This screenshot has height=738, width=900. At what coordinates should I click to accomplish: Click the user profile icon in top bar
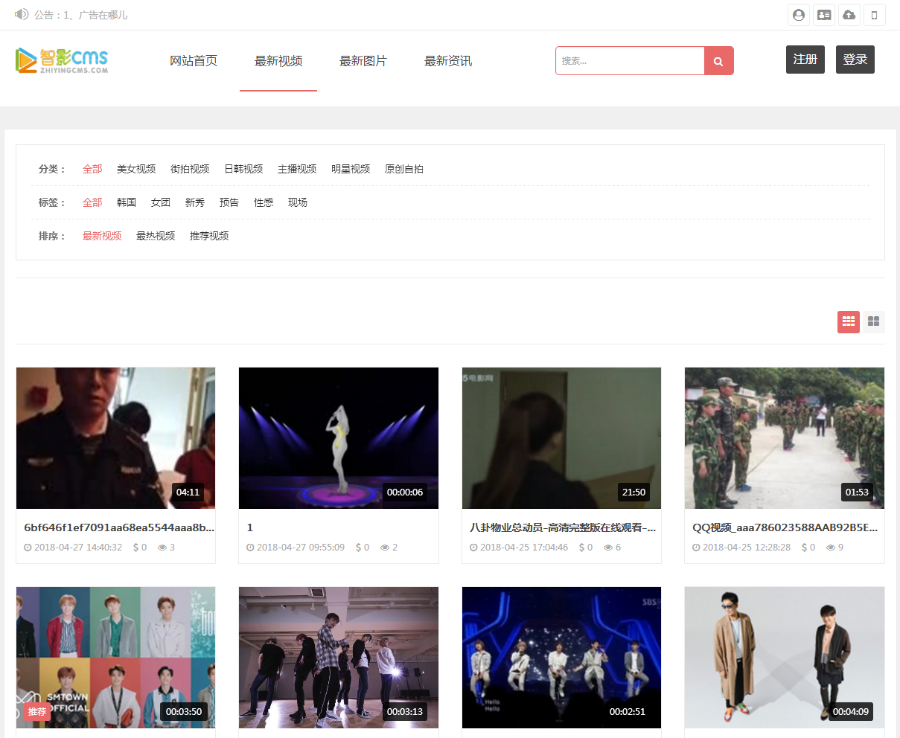coord(798,15)
